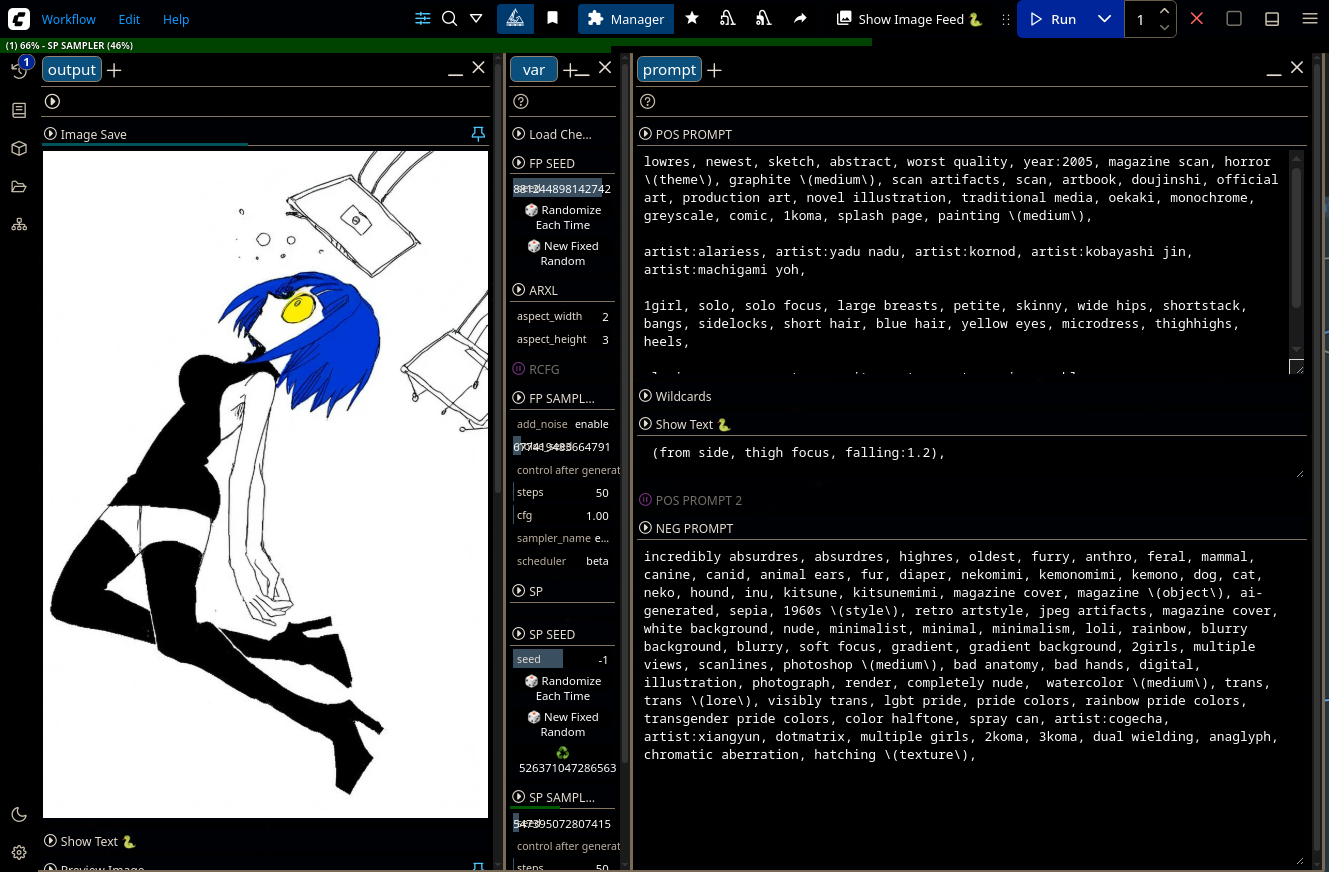Adjust the SP SEED seed slider
Viewport: 1329px width, 872px height.
point(562,659)
